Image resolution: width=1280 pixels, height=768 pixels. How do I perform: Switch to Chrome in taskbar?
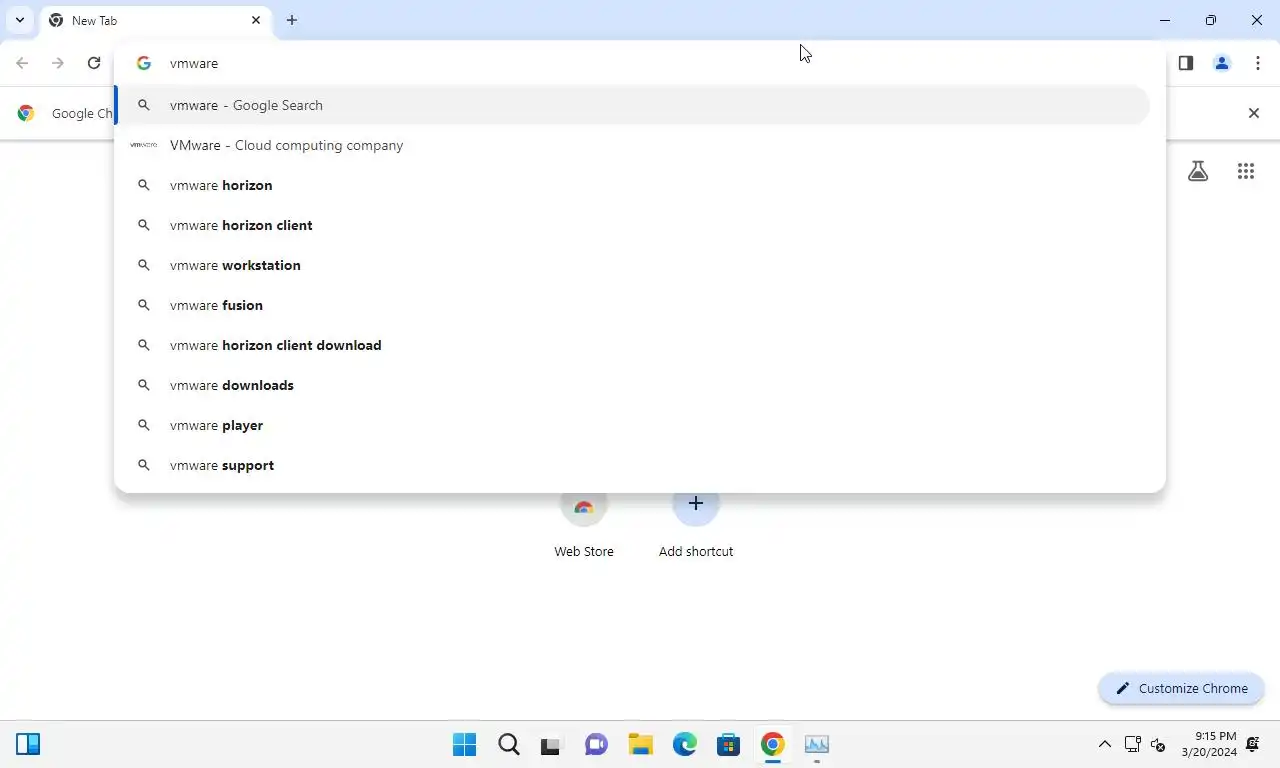(x=773, y=744)
